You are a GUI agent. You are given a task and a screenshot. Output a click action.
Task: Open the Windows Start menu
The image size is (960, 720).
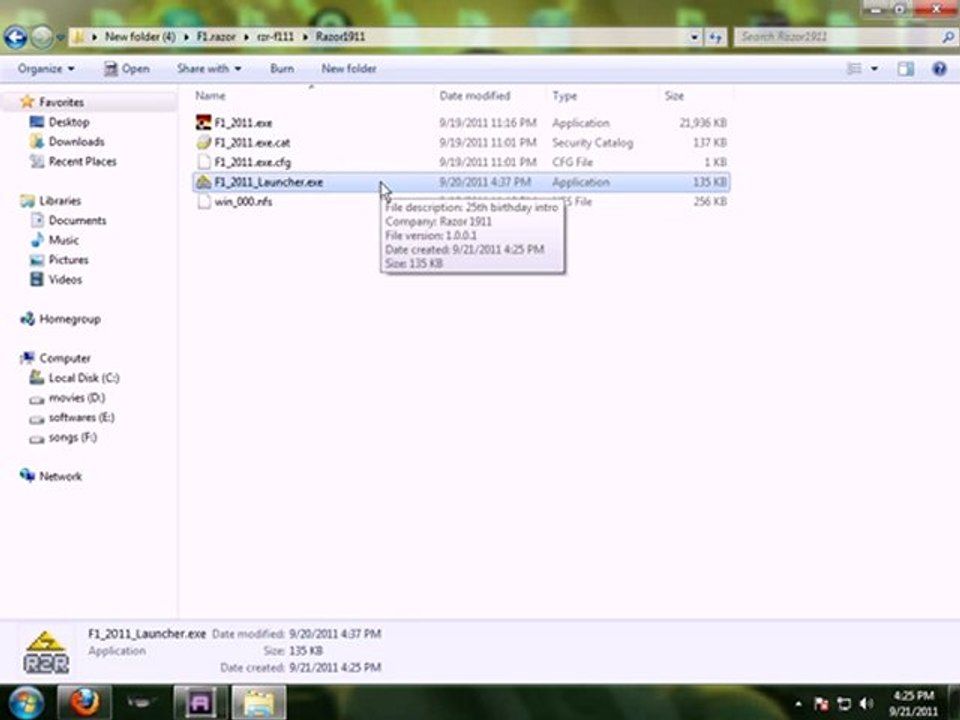pyautogui.click(x=24, y=702)
